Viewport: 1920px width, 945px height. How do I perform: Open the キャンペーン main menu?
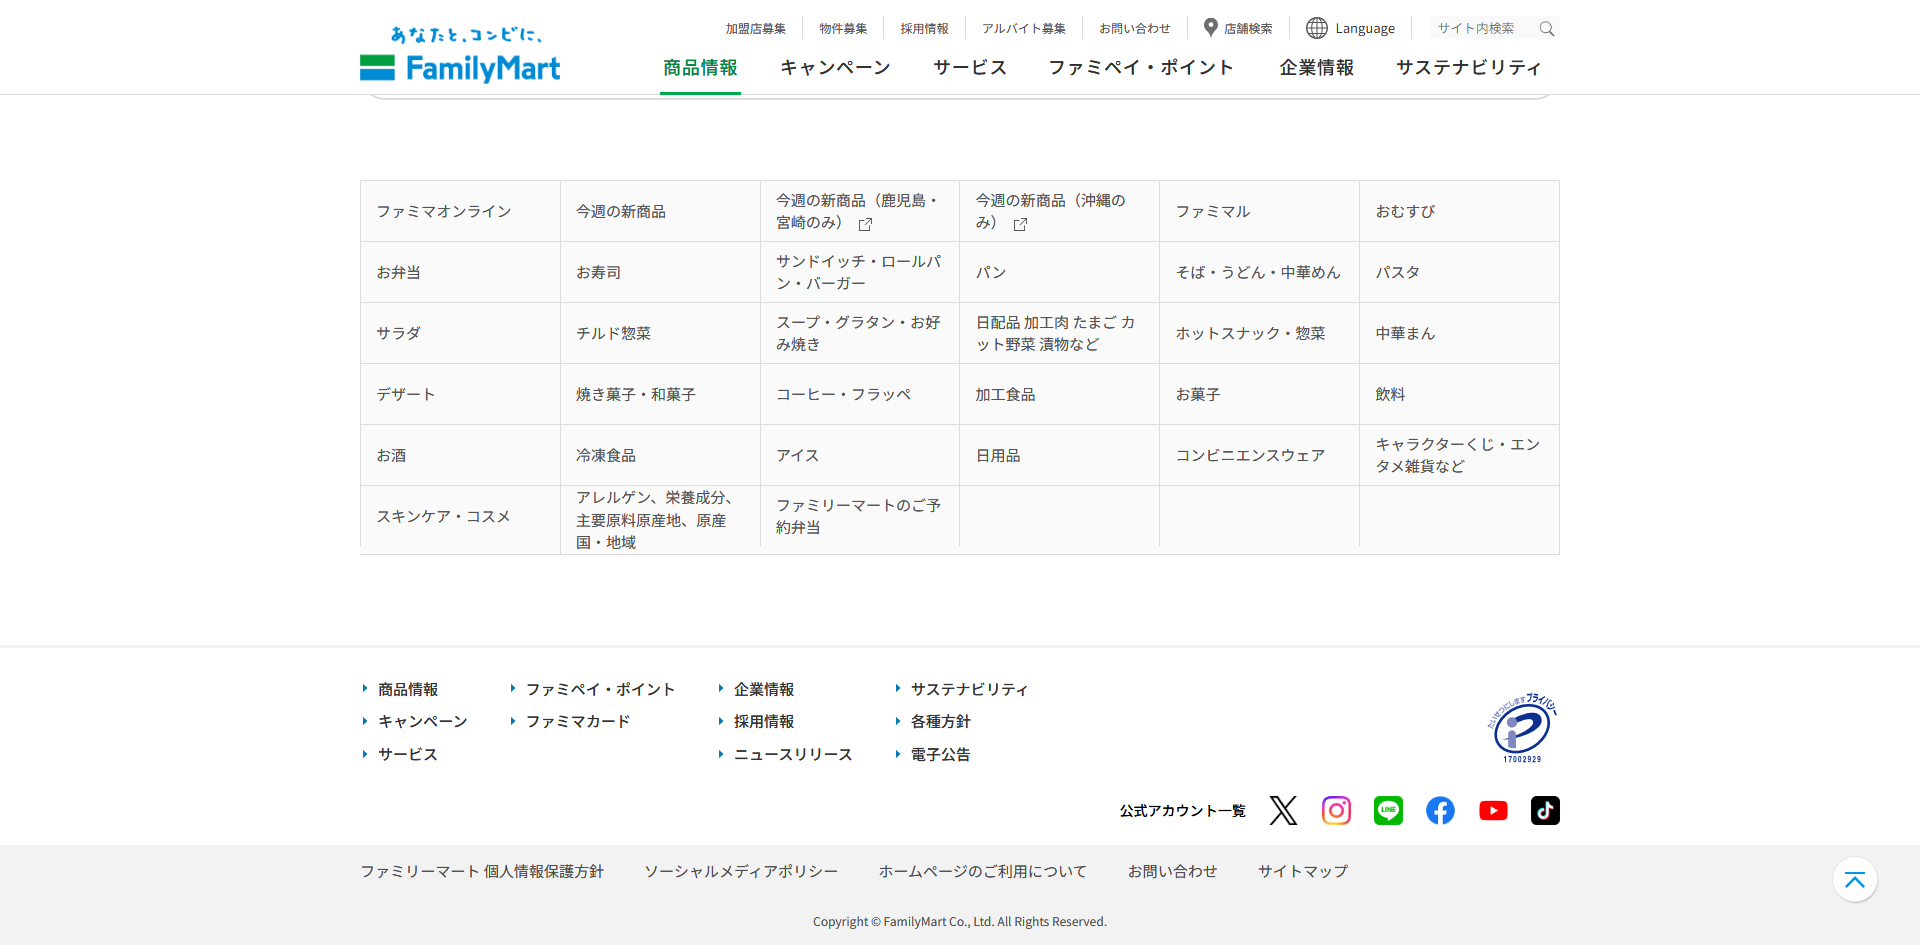[x=835, y=67]
